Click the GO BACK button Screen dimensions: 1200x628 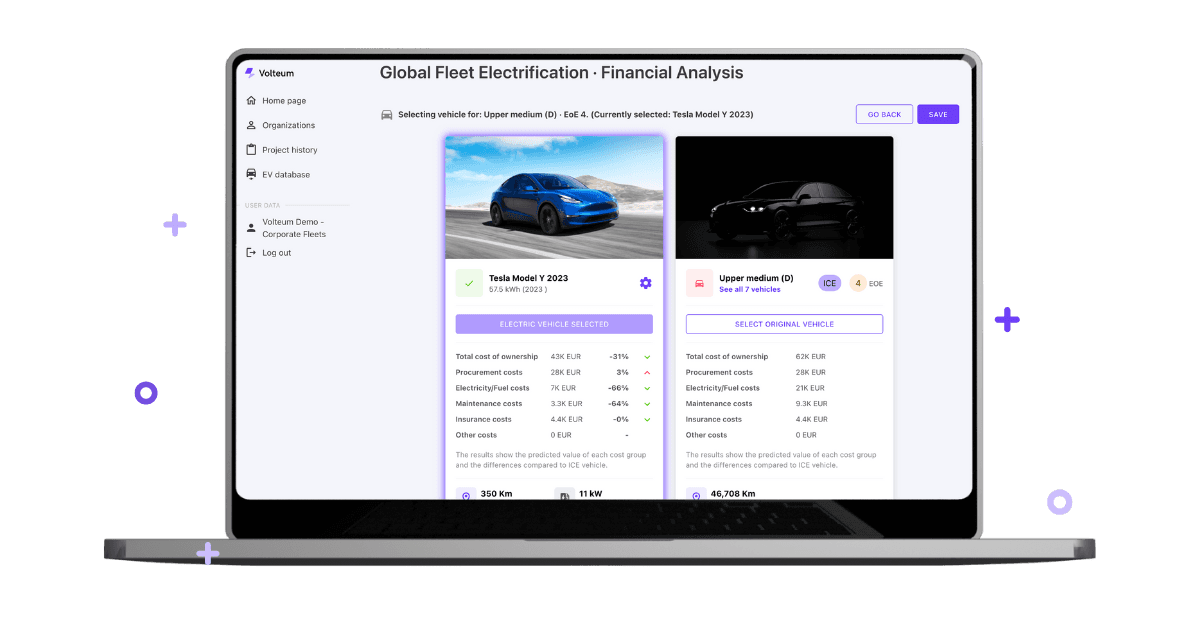pos(884,114)
